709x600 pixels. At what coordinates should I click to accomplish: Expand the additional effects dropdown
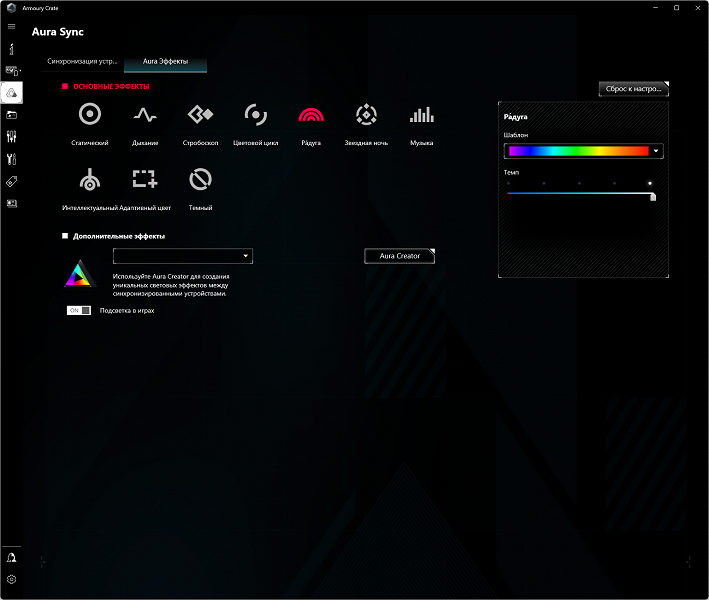click(183, 256)
